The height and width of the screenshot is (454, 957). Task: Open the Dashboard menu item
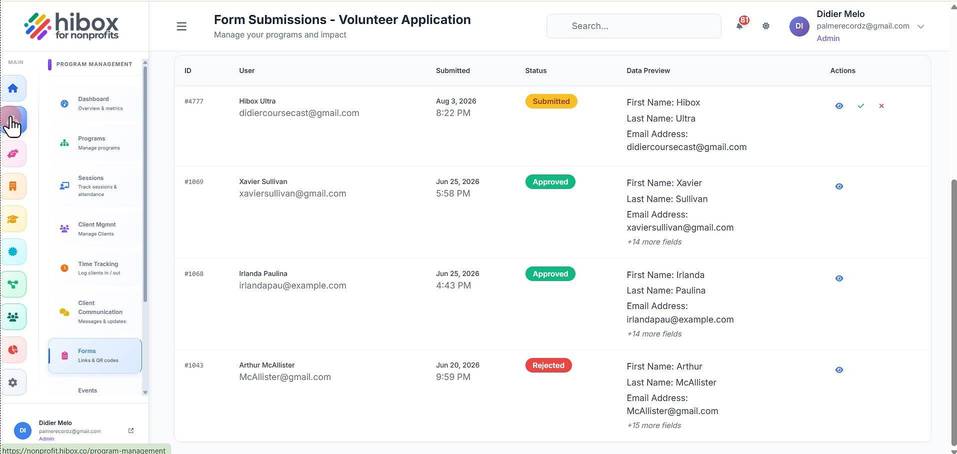(95, 104)
